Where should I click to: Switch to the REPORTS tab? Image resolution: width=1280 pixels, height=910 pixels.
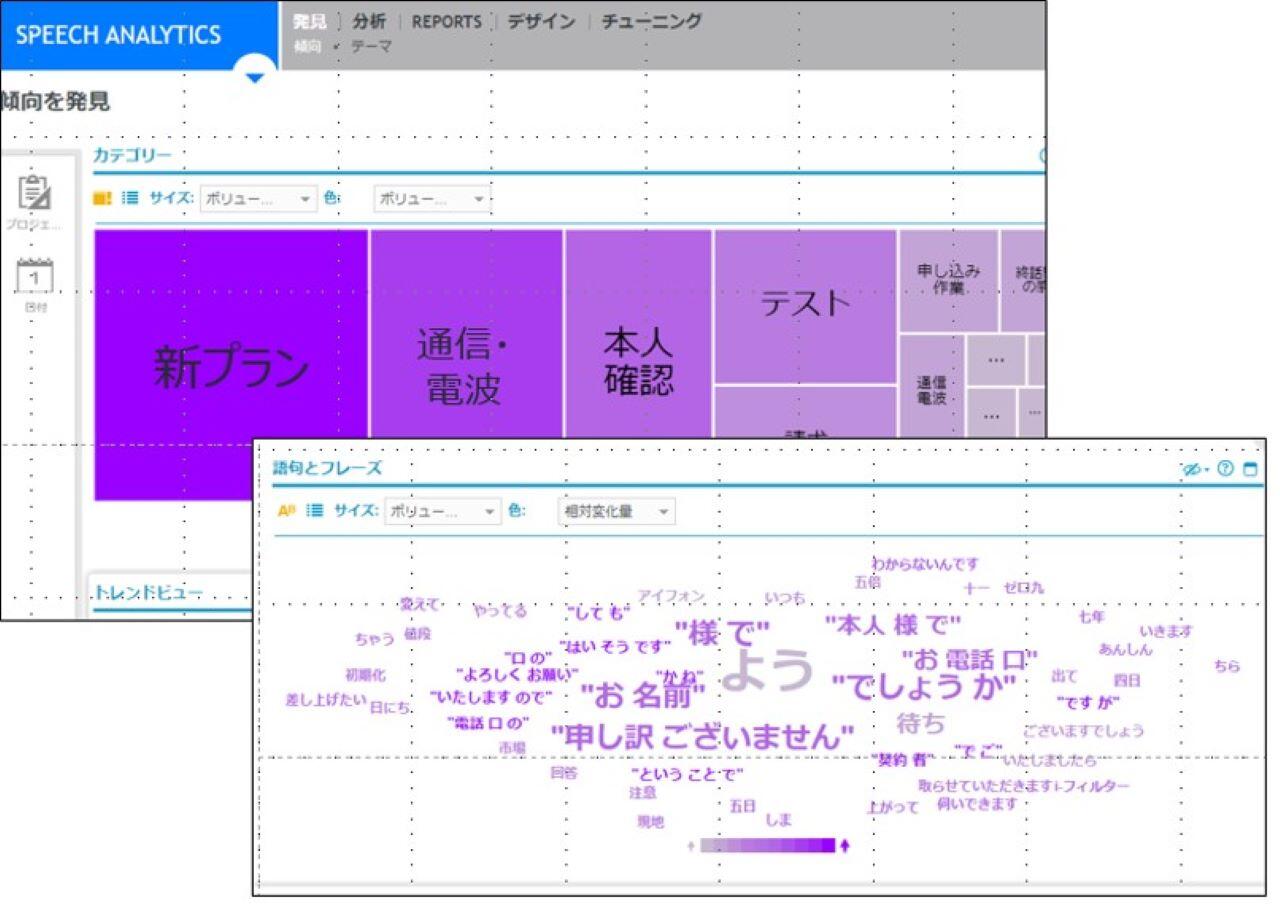pyautogui.click(x=446, y=21)
